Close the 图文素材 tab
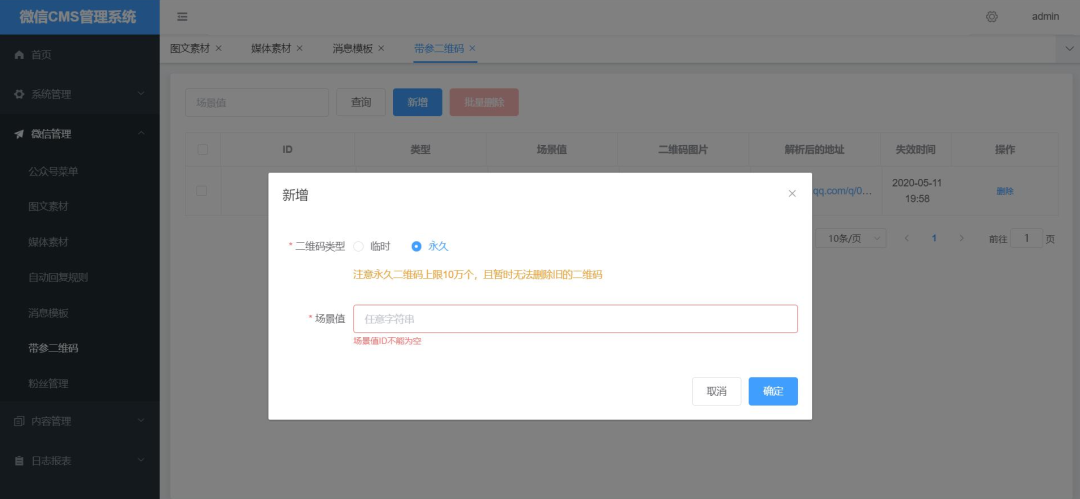The width and height of the screenshot is (1080, 499). [219, 48]
